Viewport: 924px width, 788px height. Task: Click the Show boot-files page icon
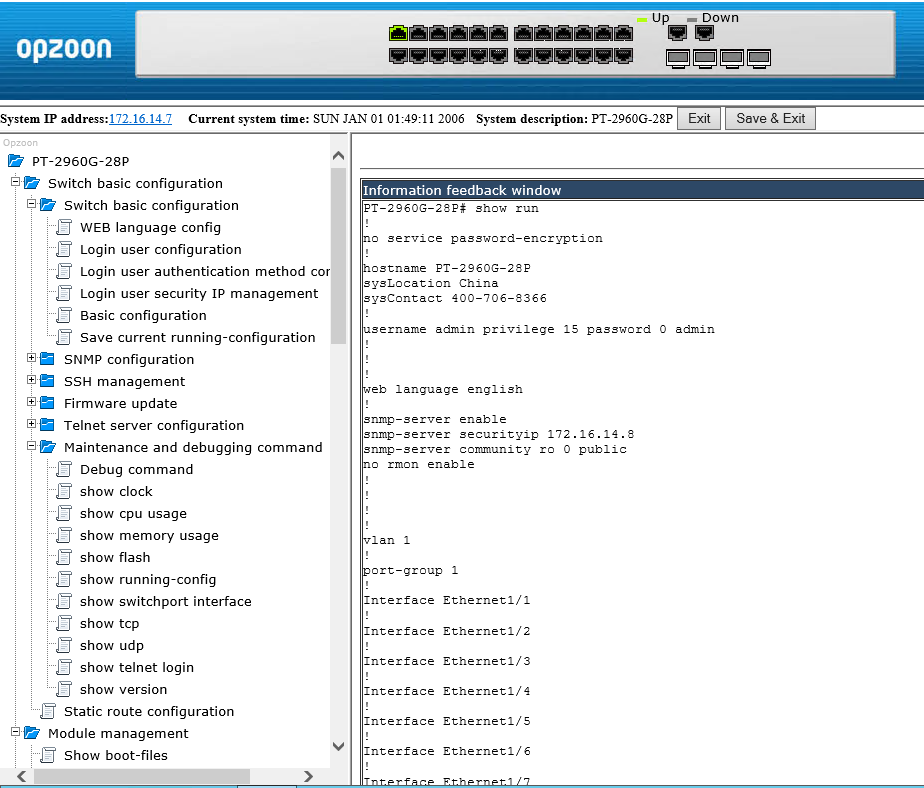[x=48, y=755]
